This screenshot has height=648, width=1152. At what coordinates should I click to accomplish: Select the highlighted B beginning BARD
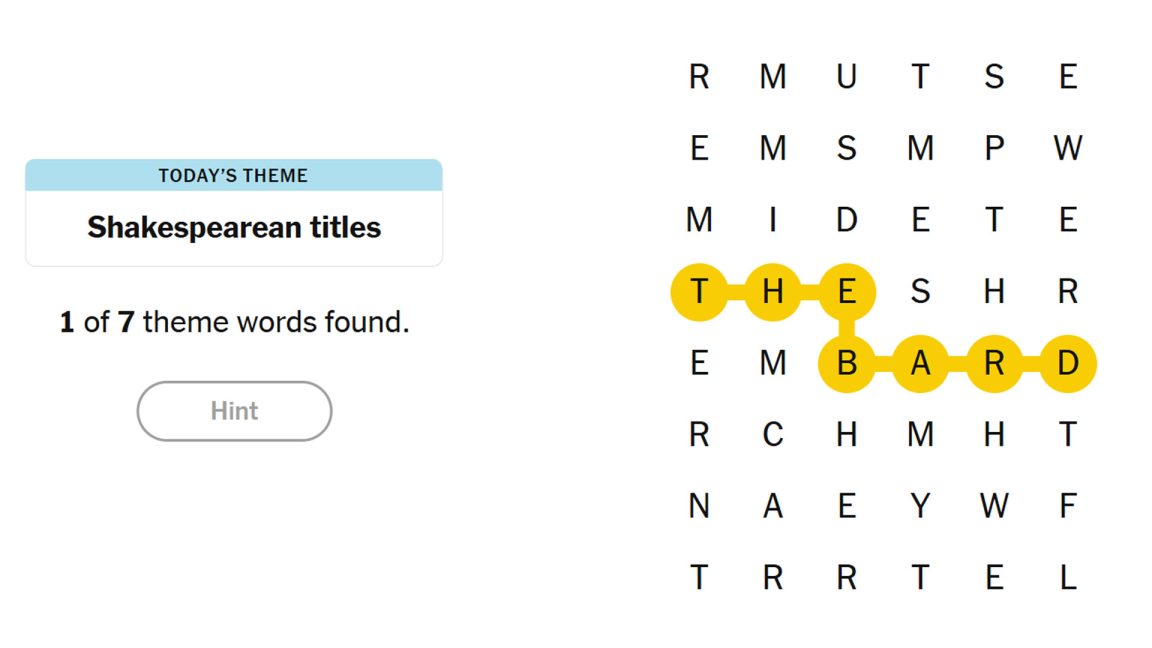click(847, 364)
